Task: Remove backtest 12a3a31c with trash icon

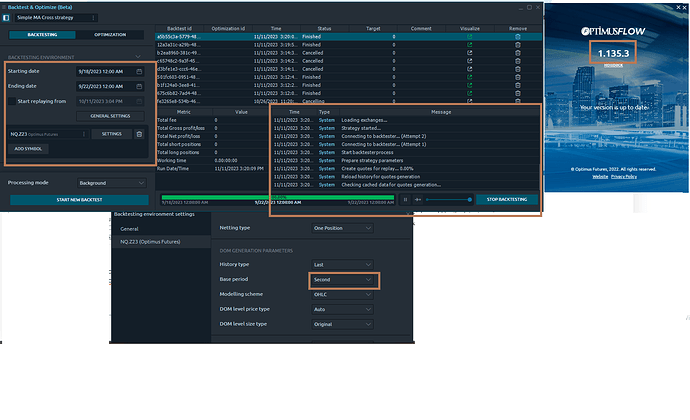Action: (518, 45)
